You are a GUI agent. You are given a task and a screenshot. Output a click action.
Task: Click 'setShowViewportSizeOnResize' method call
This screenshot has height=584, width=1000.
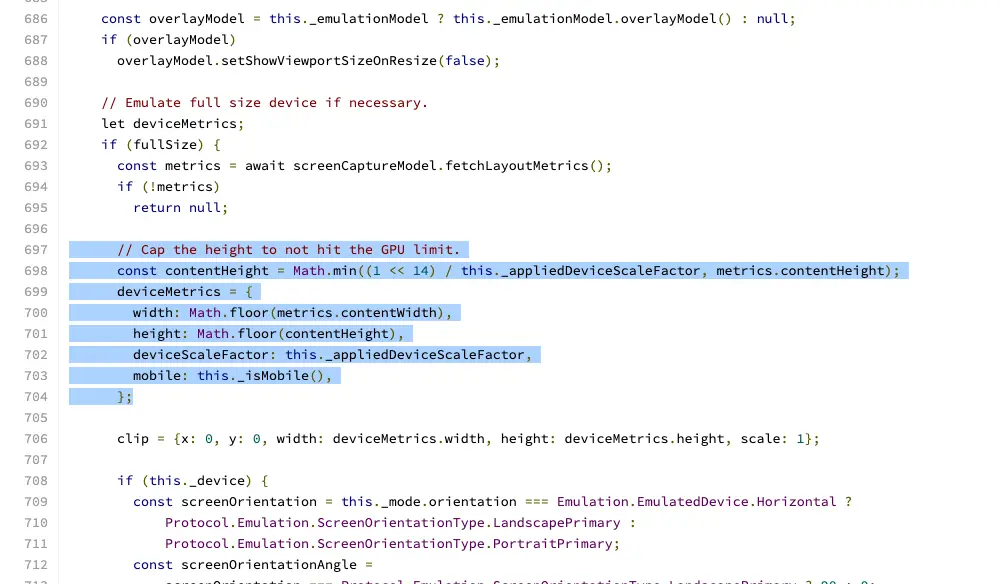click(328, 61)
